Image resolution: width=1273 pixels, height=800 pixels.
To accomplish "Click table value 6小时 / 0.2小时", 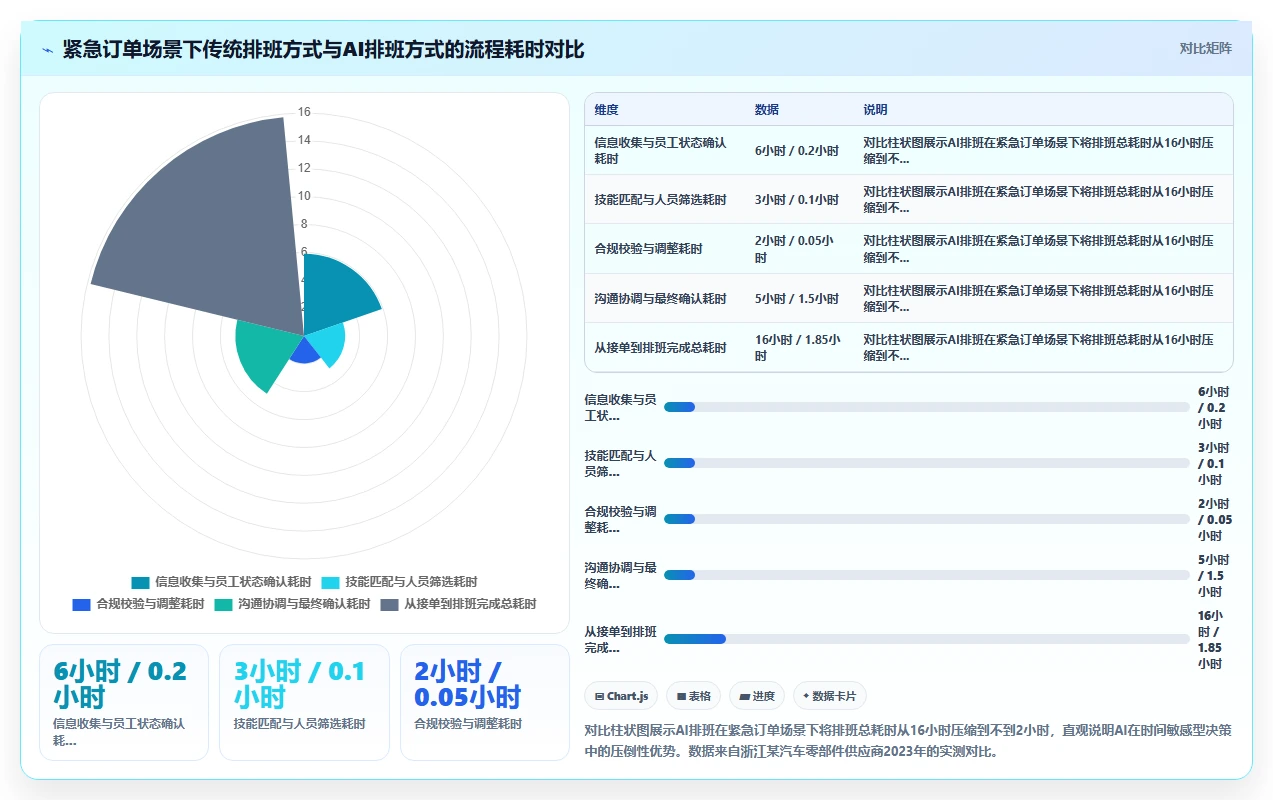I will [797, 151].
